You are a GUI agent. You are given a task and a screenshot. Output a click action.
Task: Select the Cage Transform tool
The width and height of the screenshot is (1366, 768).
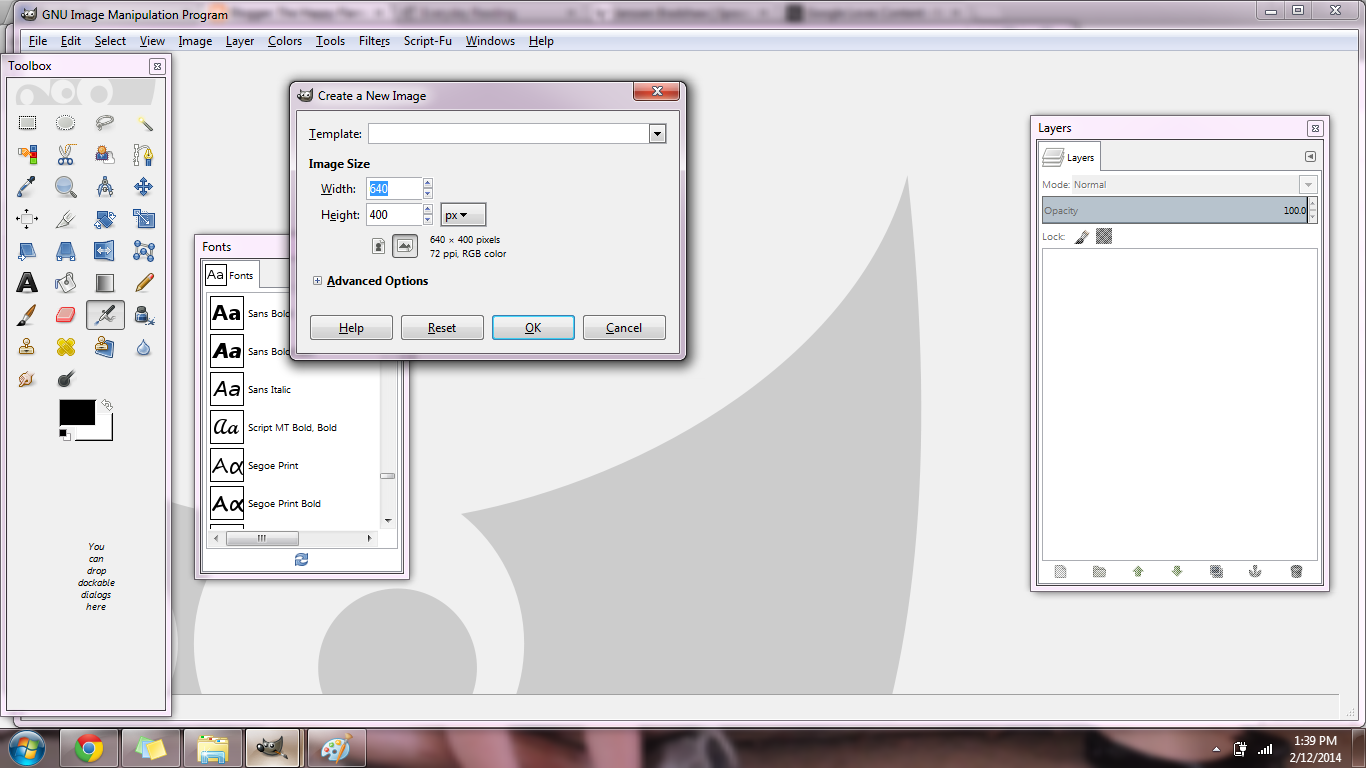click(144, 251)
